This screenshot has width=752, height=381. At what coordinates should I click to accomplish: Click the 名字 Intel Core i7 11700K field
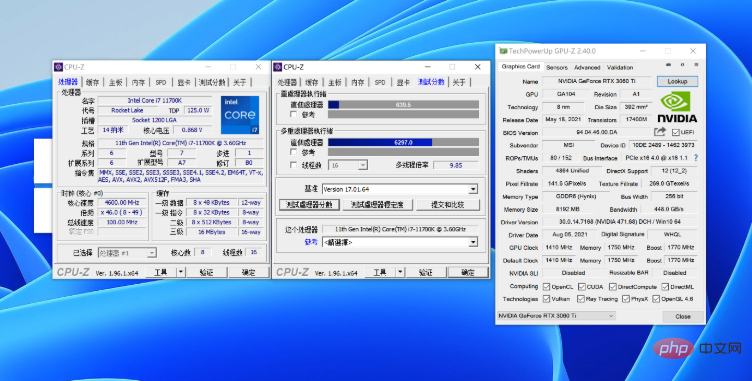[155, 100]
